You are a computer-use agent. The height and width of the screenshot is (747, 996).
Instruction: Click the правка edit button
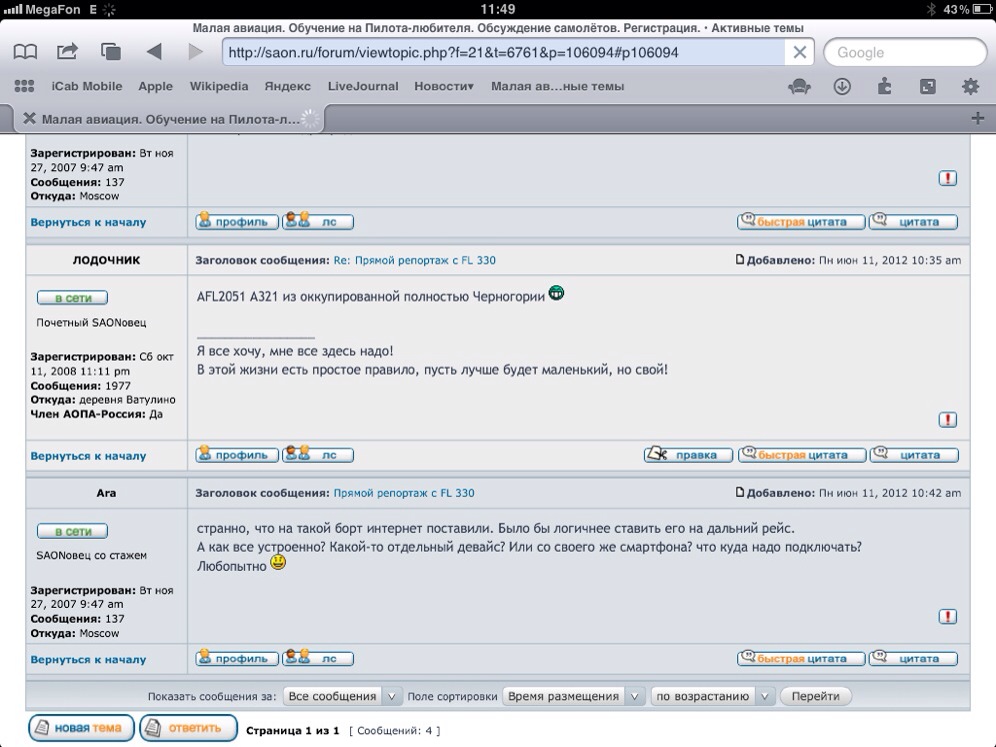[x=688, y=455]
